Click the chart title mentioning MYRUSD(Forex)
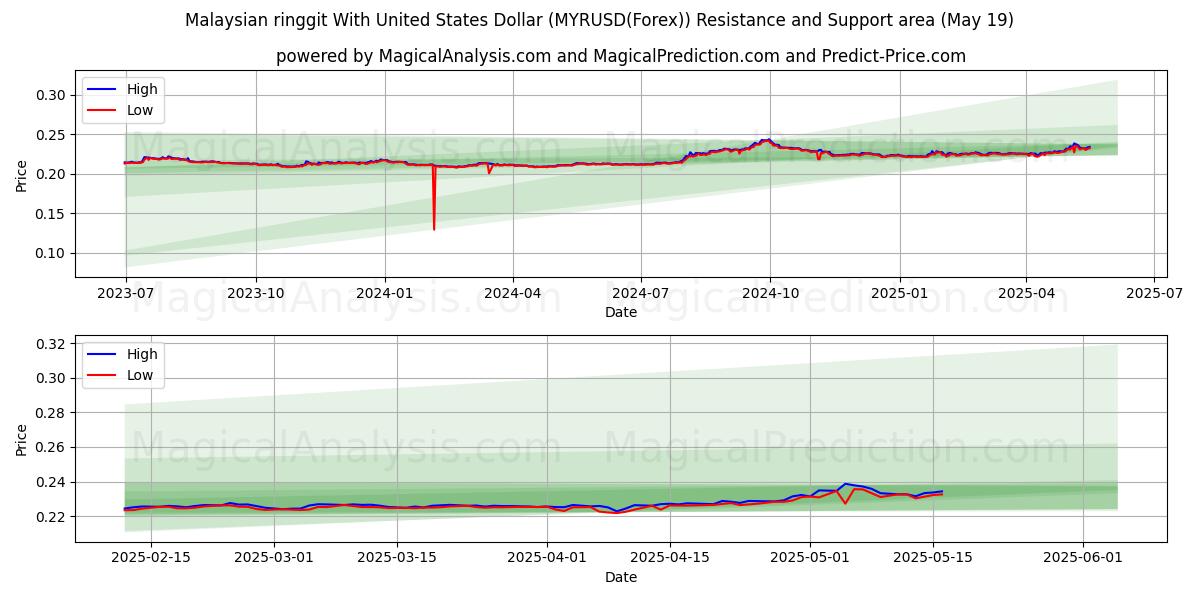 tap(599, 20)
